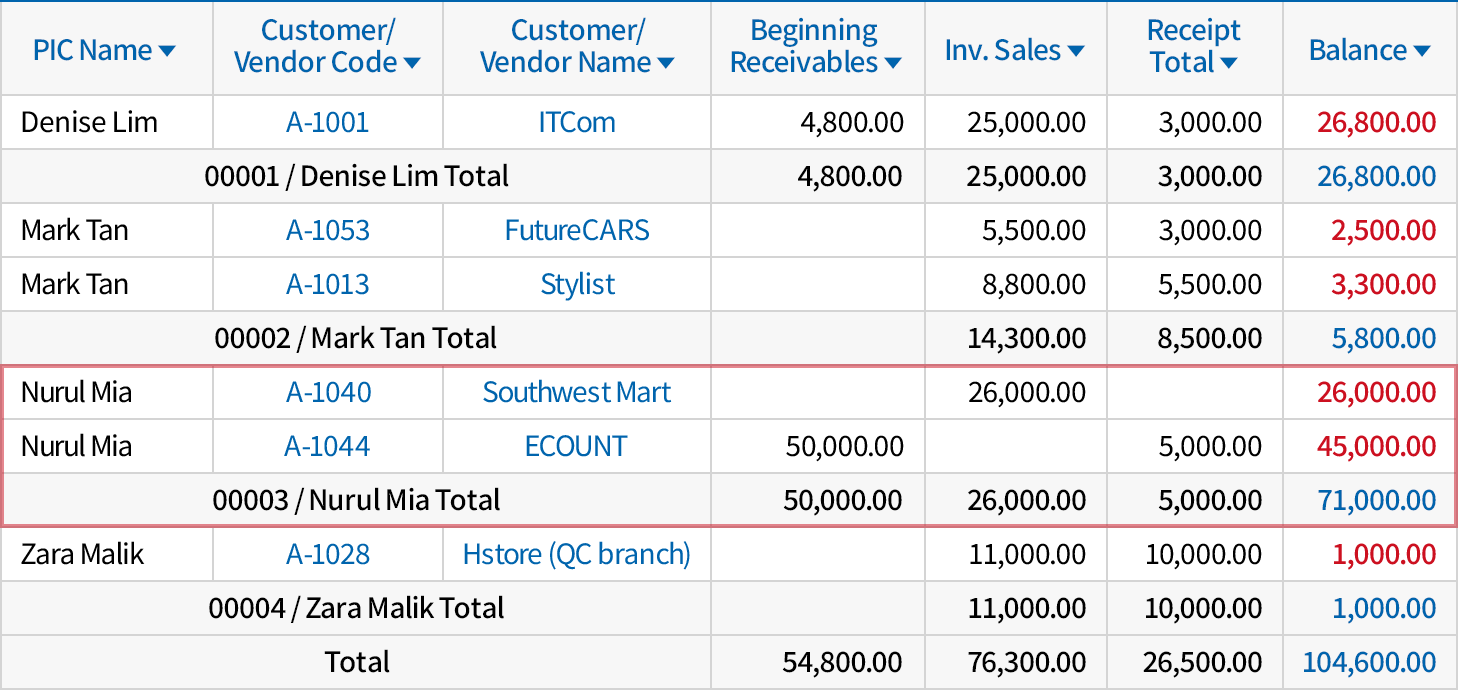Click the Southwest Mart customer link
The height and width of the screenshot is (690, 1458).
point(577,393)
